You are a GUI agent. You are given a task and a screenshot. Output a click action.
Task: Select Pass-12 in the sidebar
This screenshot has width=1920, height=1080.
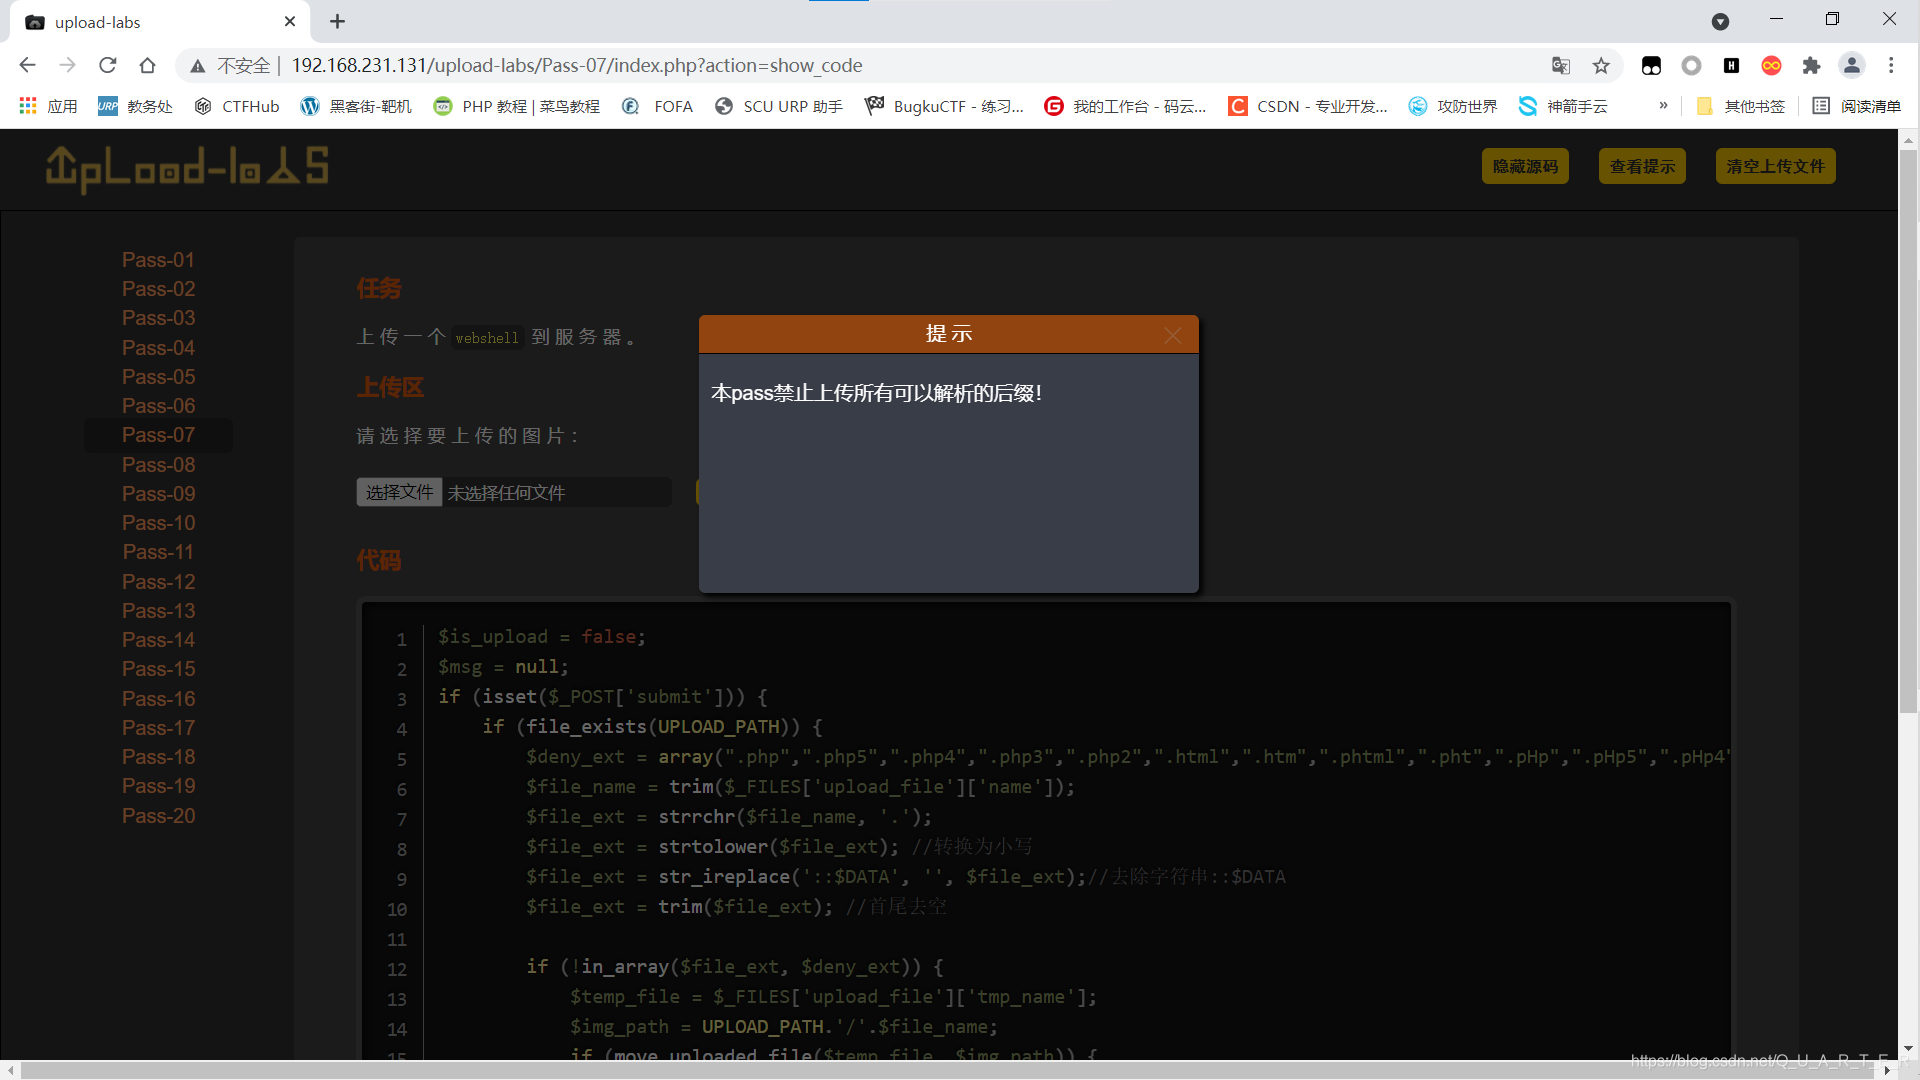(x=158, y=582)
